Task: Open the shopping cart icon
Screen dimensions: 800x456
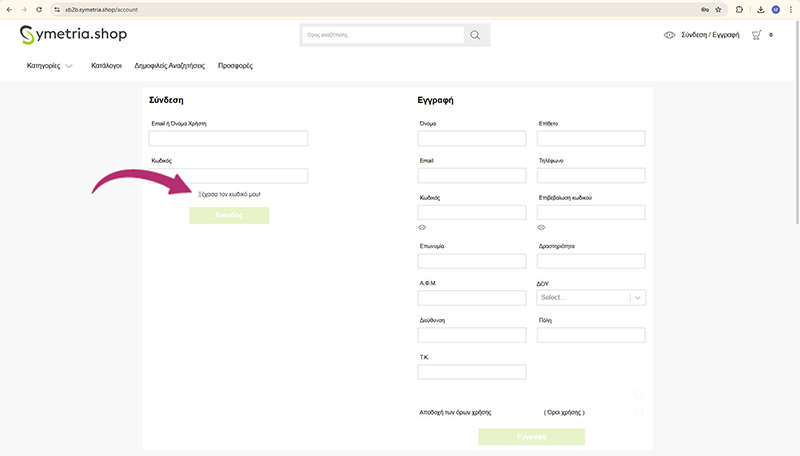Action: click(x=757, y=35)
